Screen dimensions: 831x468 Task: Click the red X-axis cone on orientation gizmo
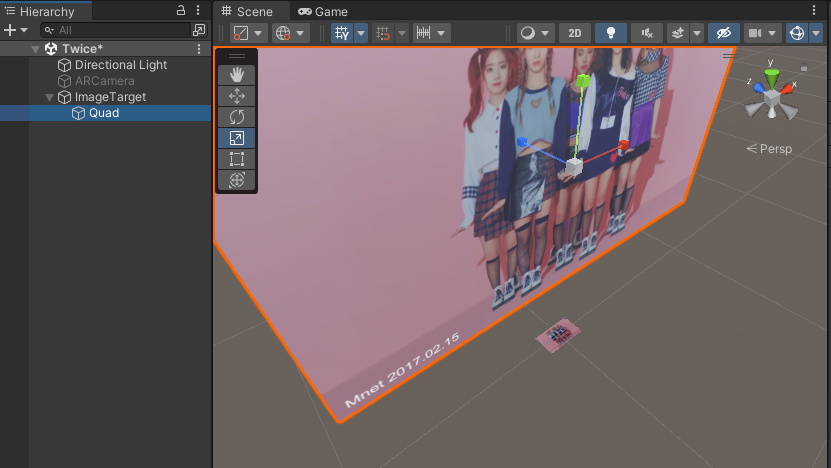(x=788, y=88)
